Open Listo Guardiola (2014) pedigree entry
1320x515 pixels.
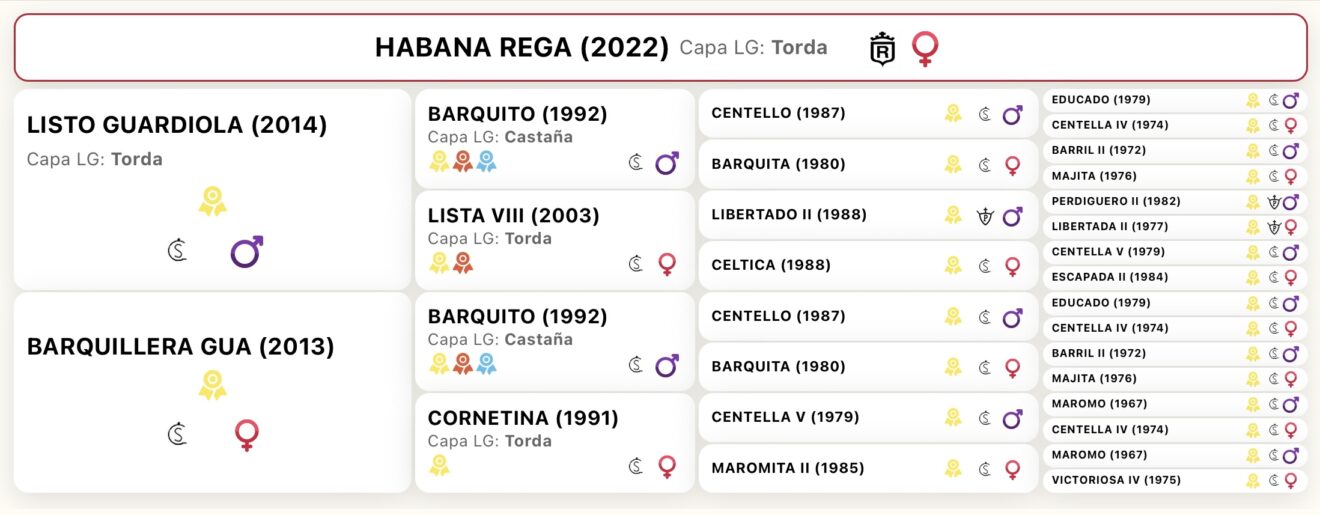point(212,189)
